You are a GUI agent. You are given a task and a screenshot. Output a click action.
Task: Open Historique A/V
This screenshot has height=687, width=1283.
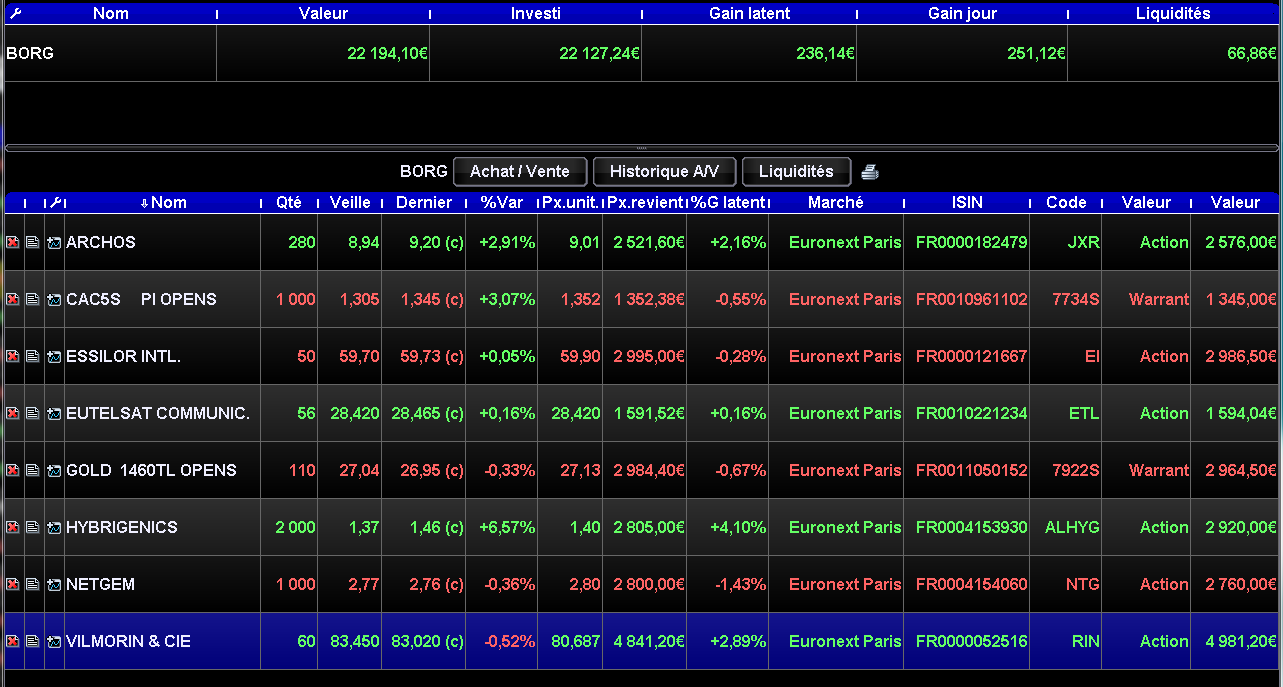tap(664, 172)
